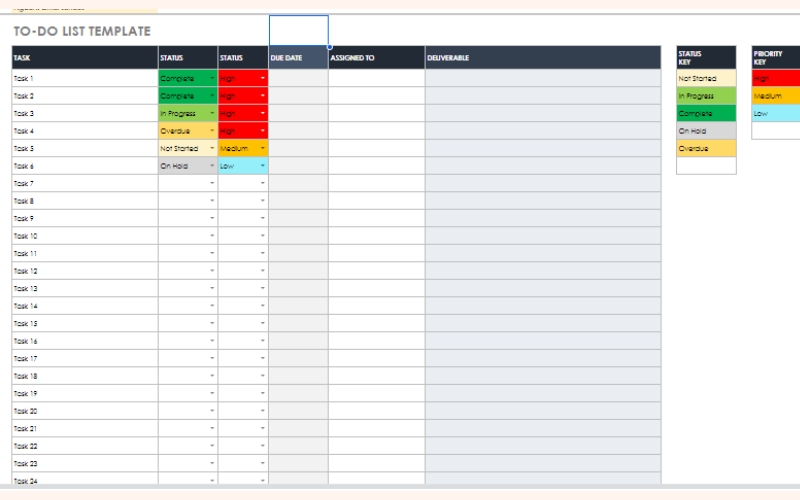Viewport: 800px width, 500px height.
Task: Select the Task 8 name cell
Action: [85, 201]
